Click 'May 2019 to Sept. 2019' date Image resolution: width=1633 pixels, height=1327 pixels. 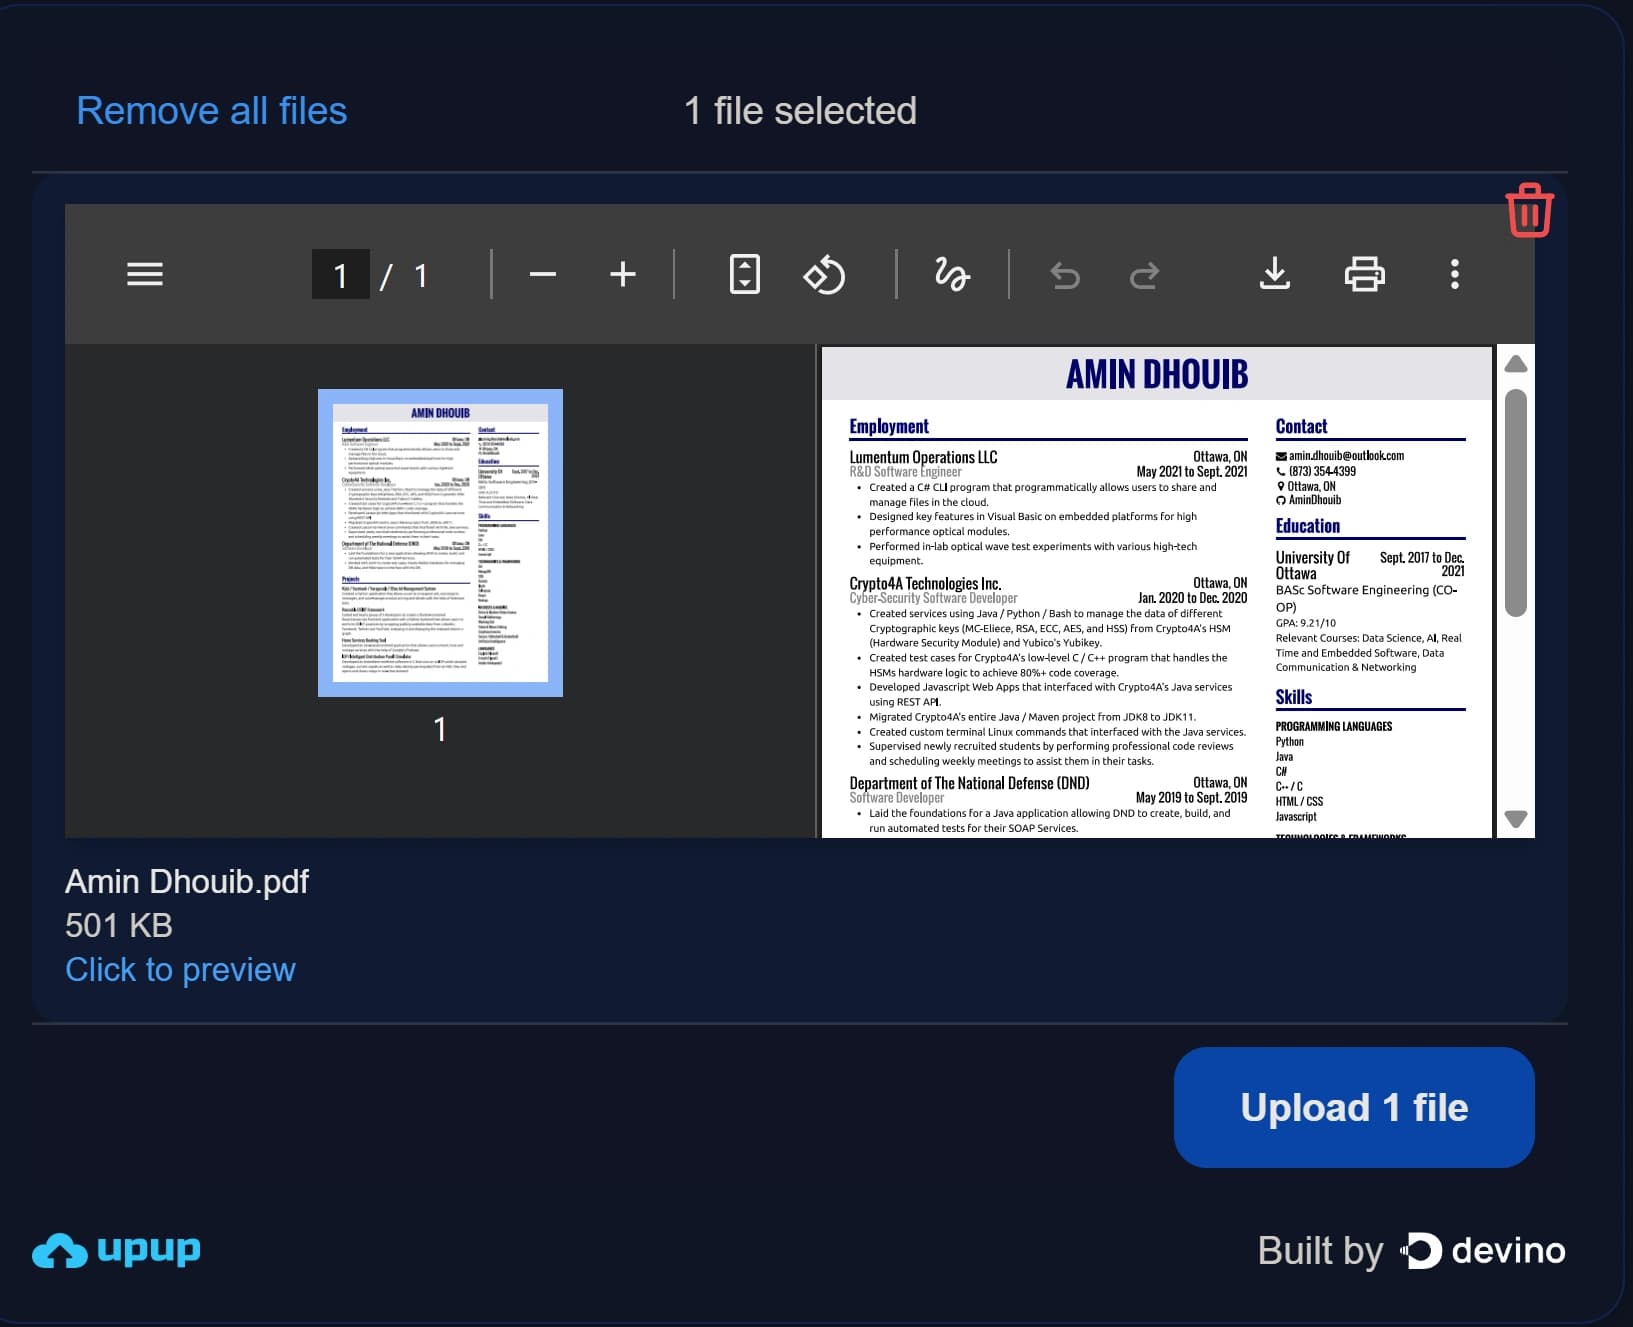pos(1191,798)
